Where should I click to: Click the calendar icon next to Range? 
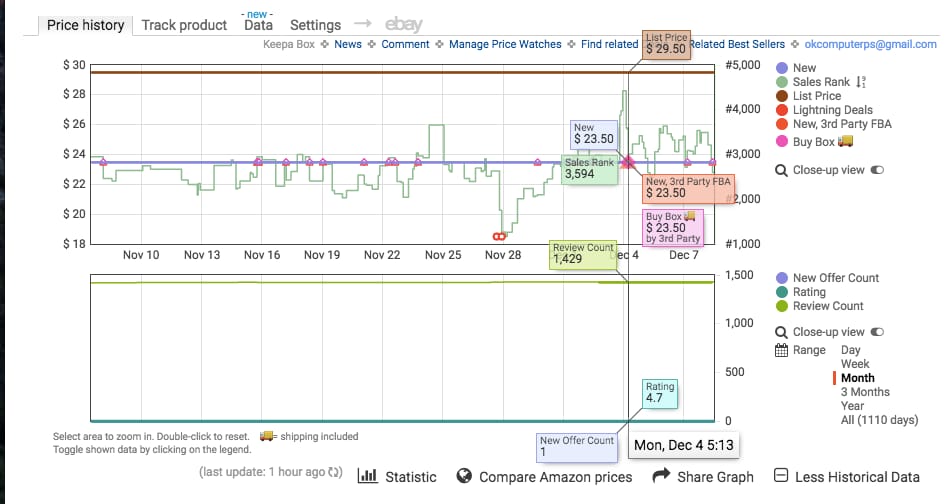783,350
